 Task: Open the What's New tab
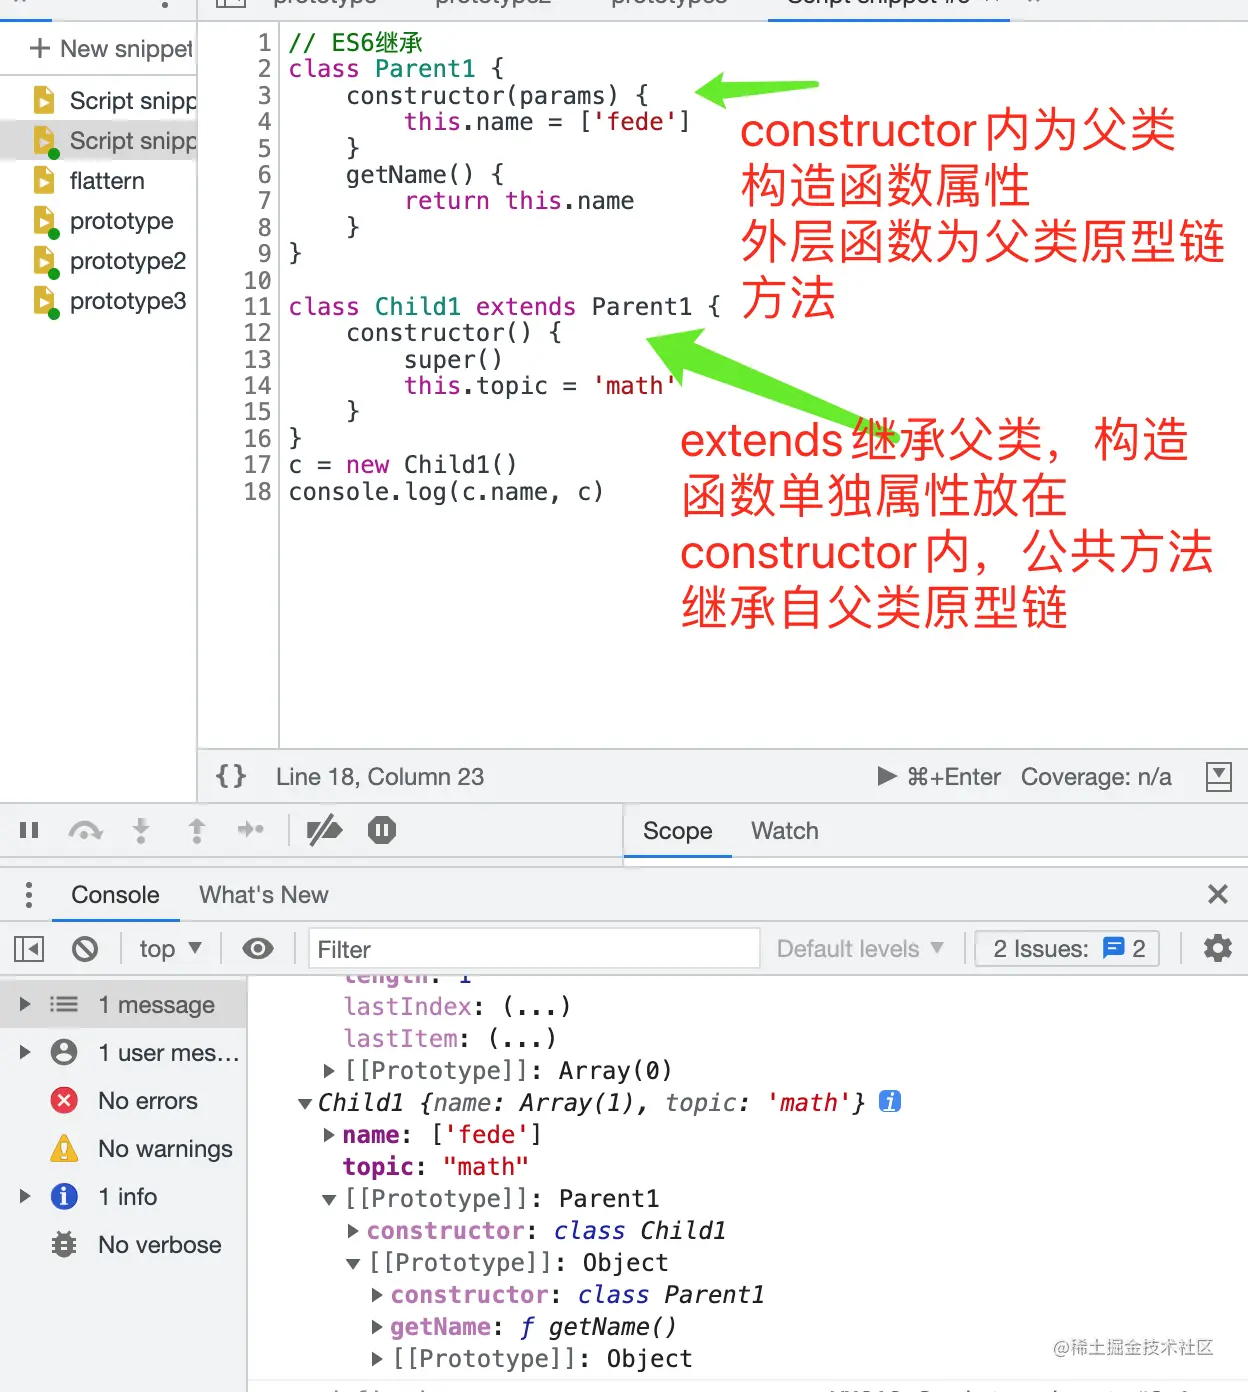(x=264, y=895)
